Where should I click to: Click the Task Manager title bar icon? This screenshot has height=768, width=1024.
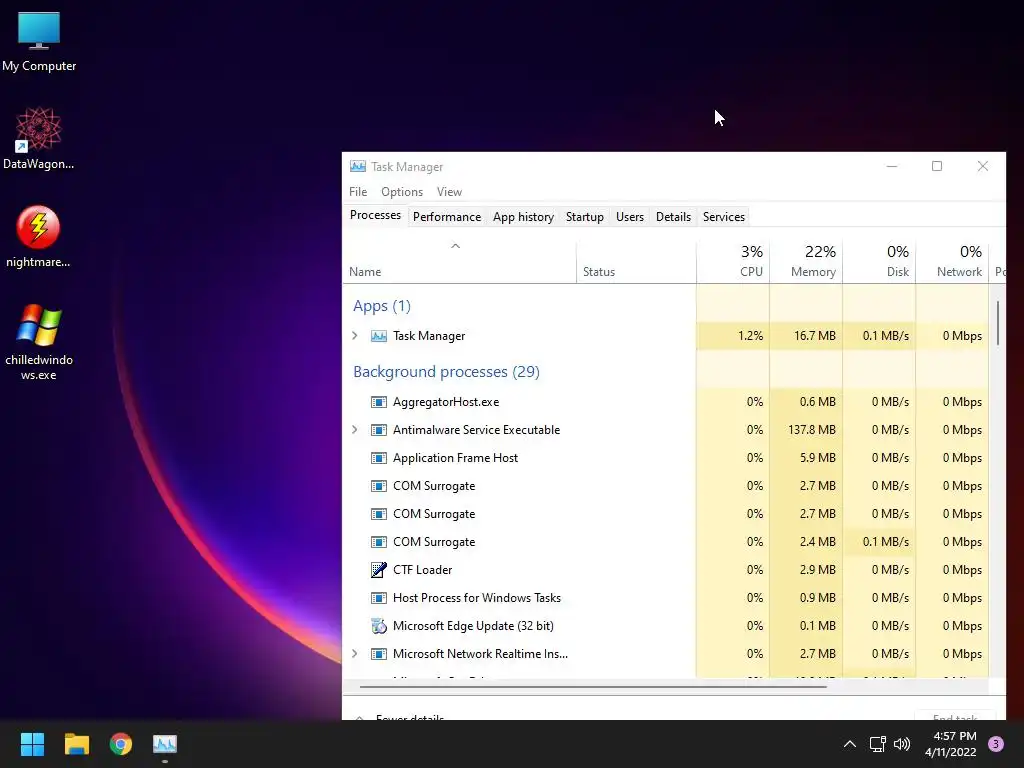pyautogui.click(x=358, y=167)
